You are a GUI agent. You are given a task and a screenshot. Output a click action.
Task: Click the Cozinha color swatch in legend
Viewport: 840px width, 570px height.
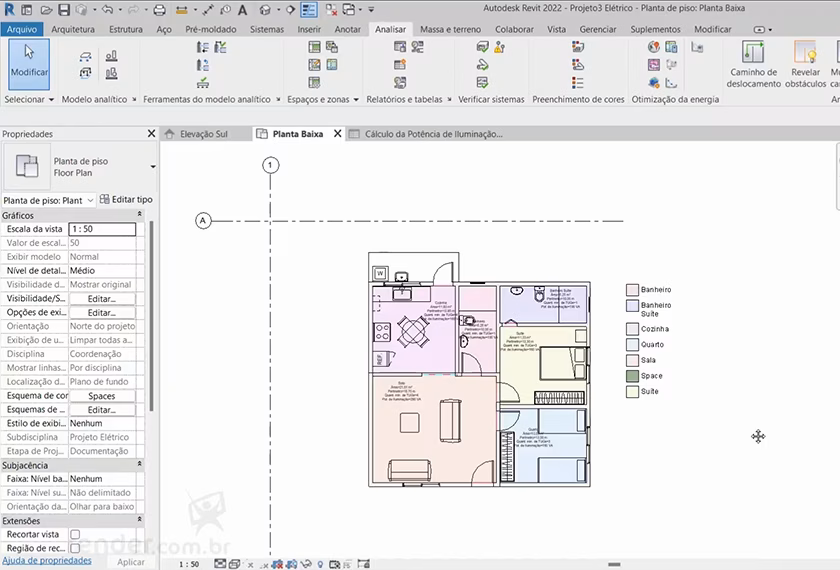coord(632,329)
